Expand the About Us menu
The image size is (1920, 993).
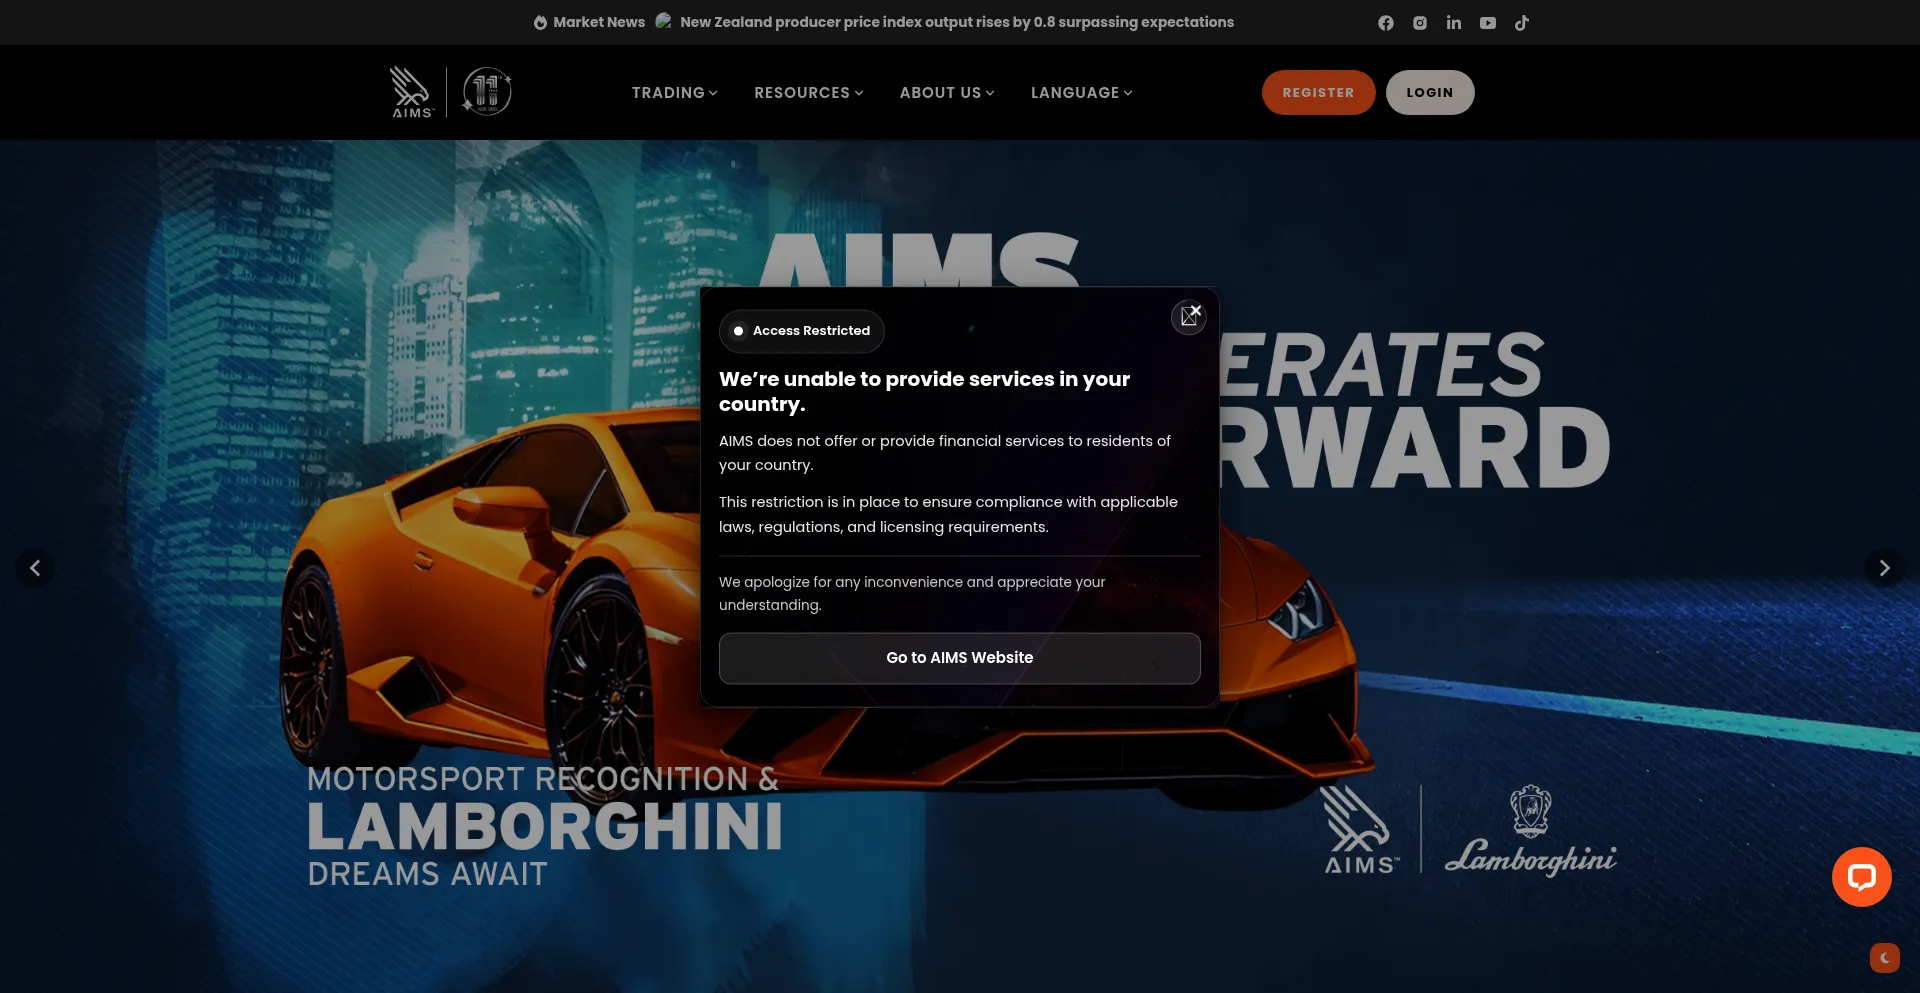tap(947, 93)
